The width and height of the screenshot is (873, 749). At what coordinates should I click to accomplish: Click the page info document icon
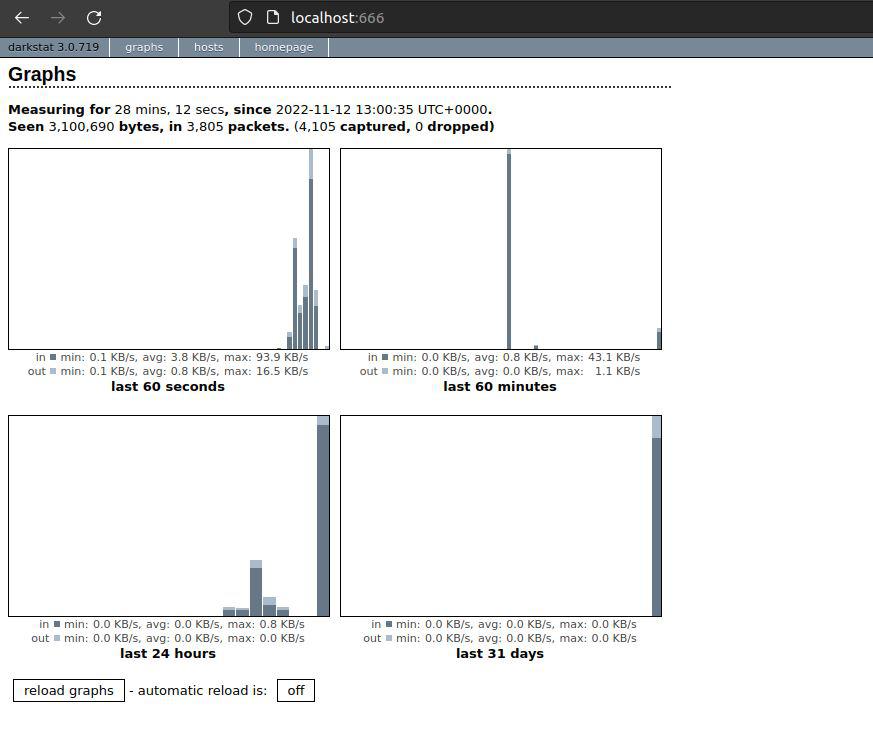coord(273,17)
